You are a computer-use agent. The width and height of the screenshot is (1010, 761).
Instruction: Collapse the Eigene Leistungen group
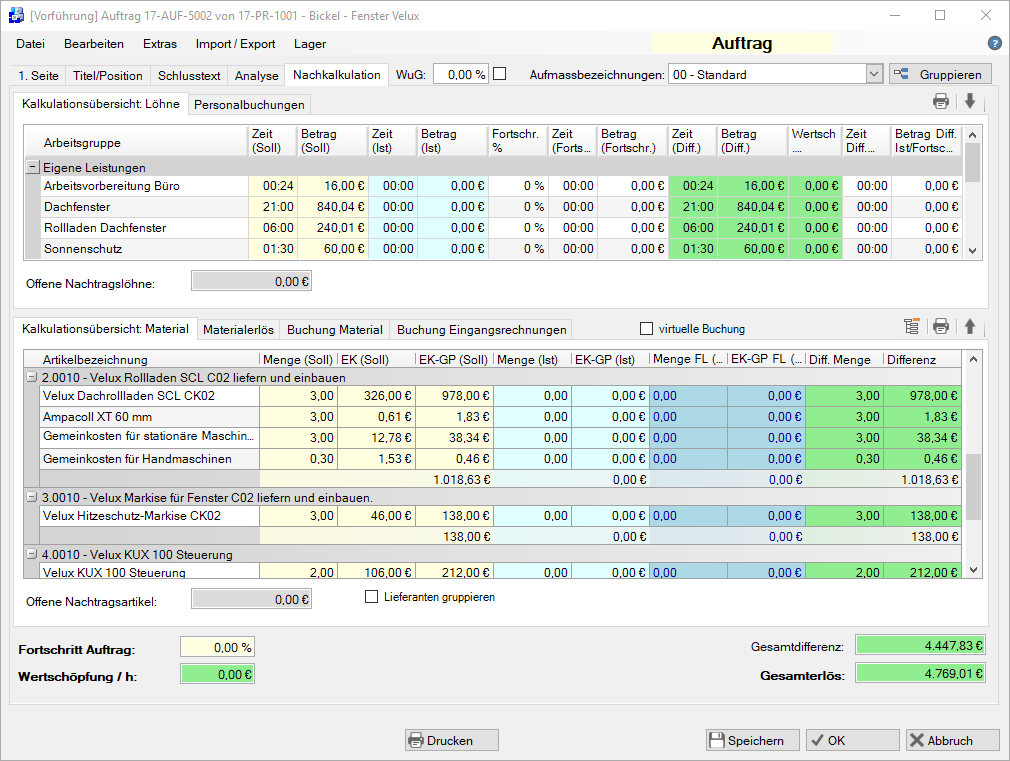pyautogui.click(x=32, y=167)
